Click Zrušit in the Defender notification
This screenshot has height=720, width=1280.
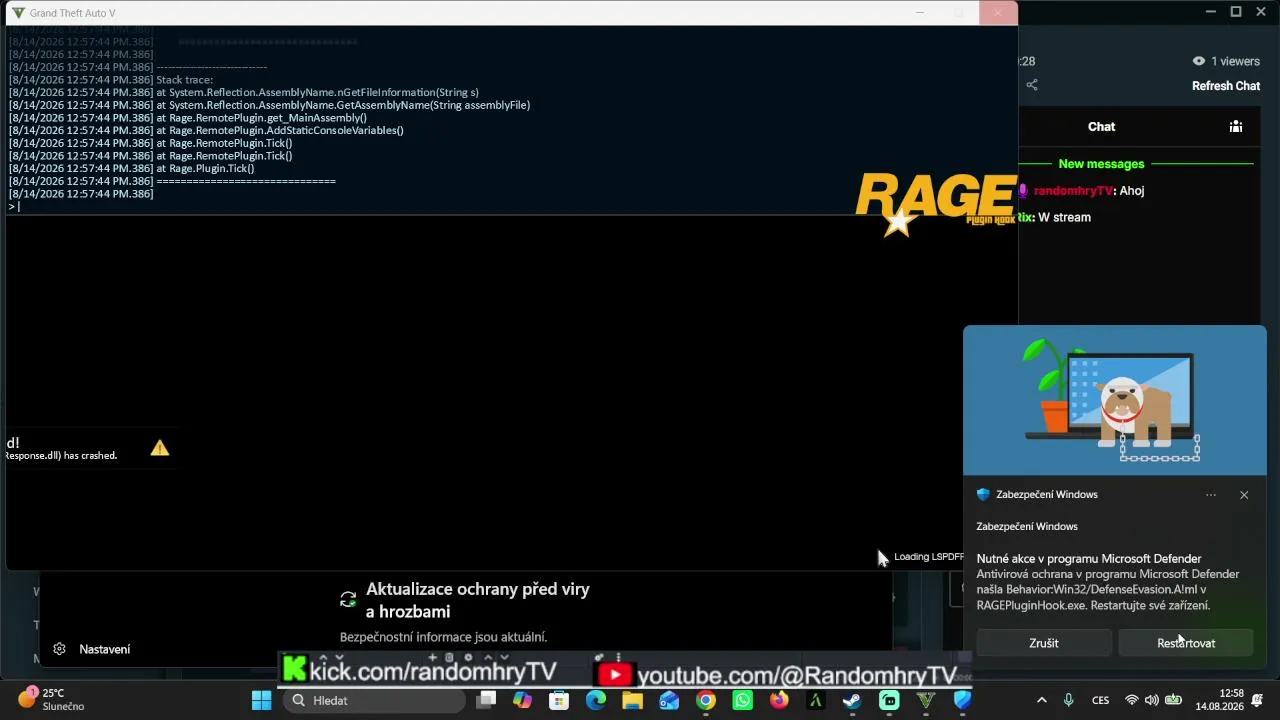coord(1044,643)
